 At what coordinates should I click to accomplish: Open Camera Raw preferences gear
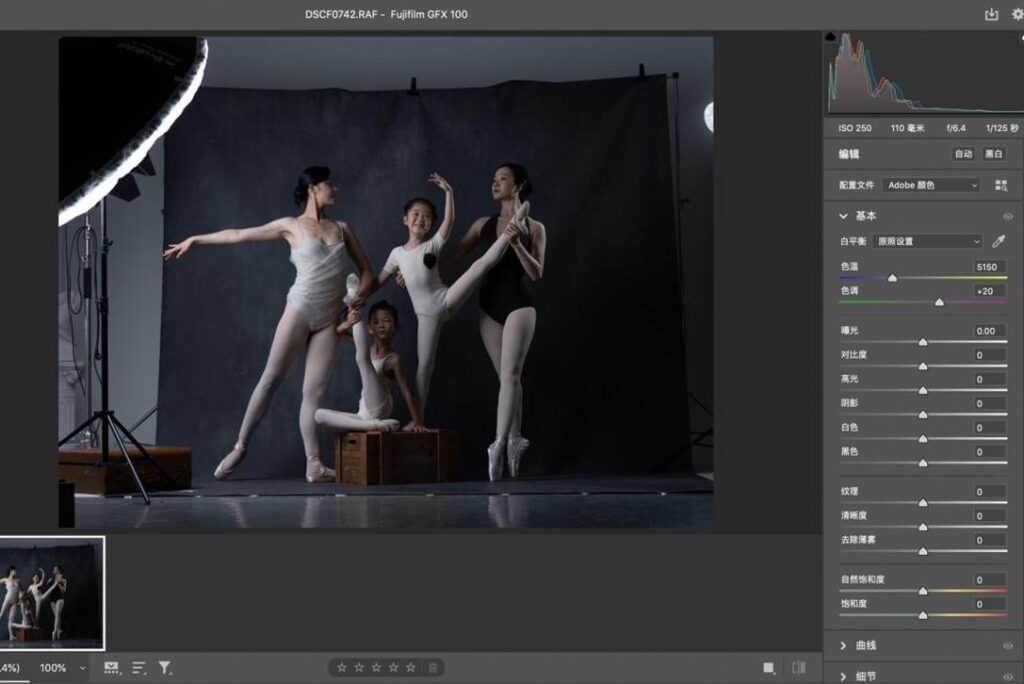coord(1017,14)
